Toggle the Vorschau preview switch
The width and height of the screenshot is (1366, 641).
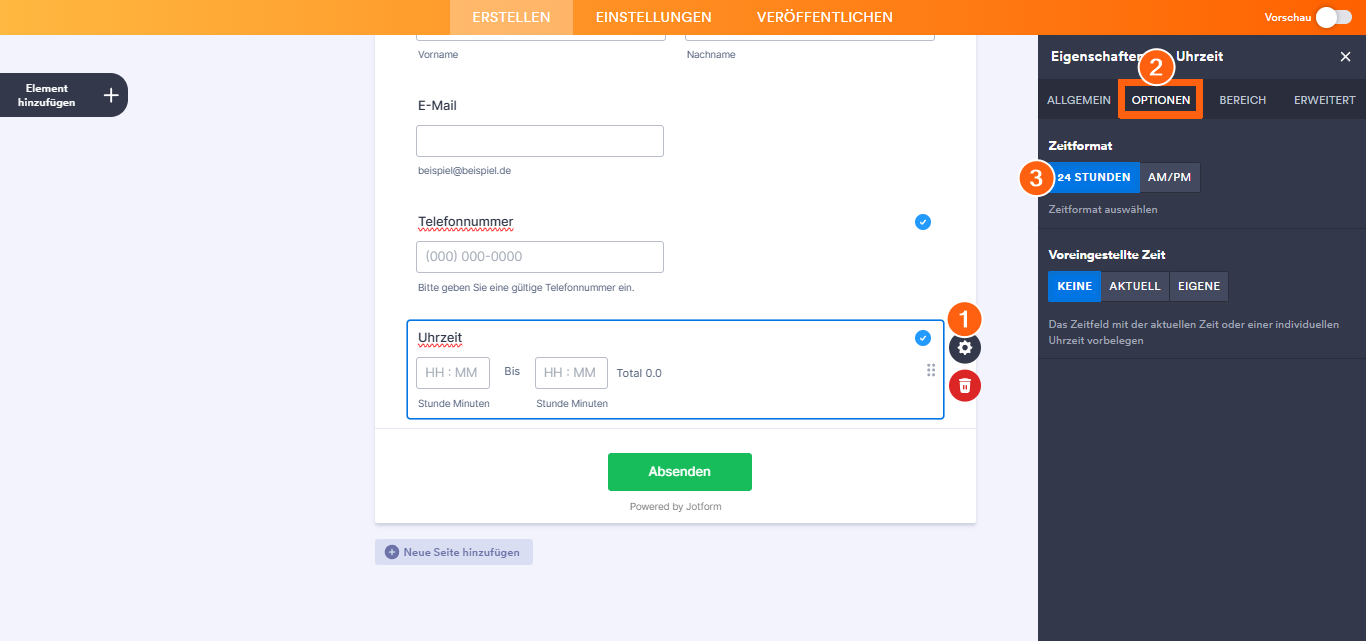pos(1333,17)
